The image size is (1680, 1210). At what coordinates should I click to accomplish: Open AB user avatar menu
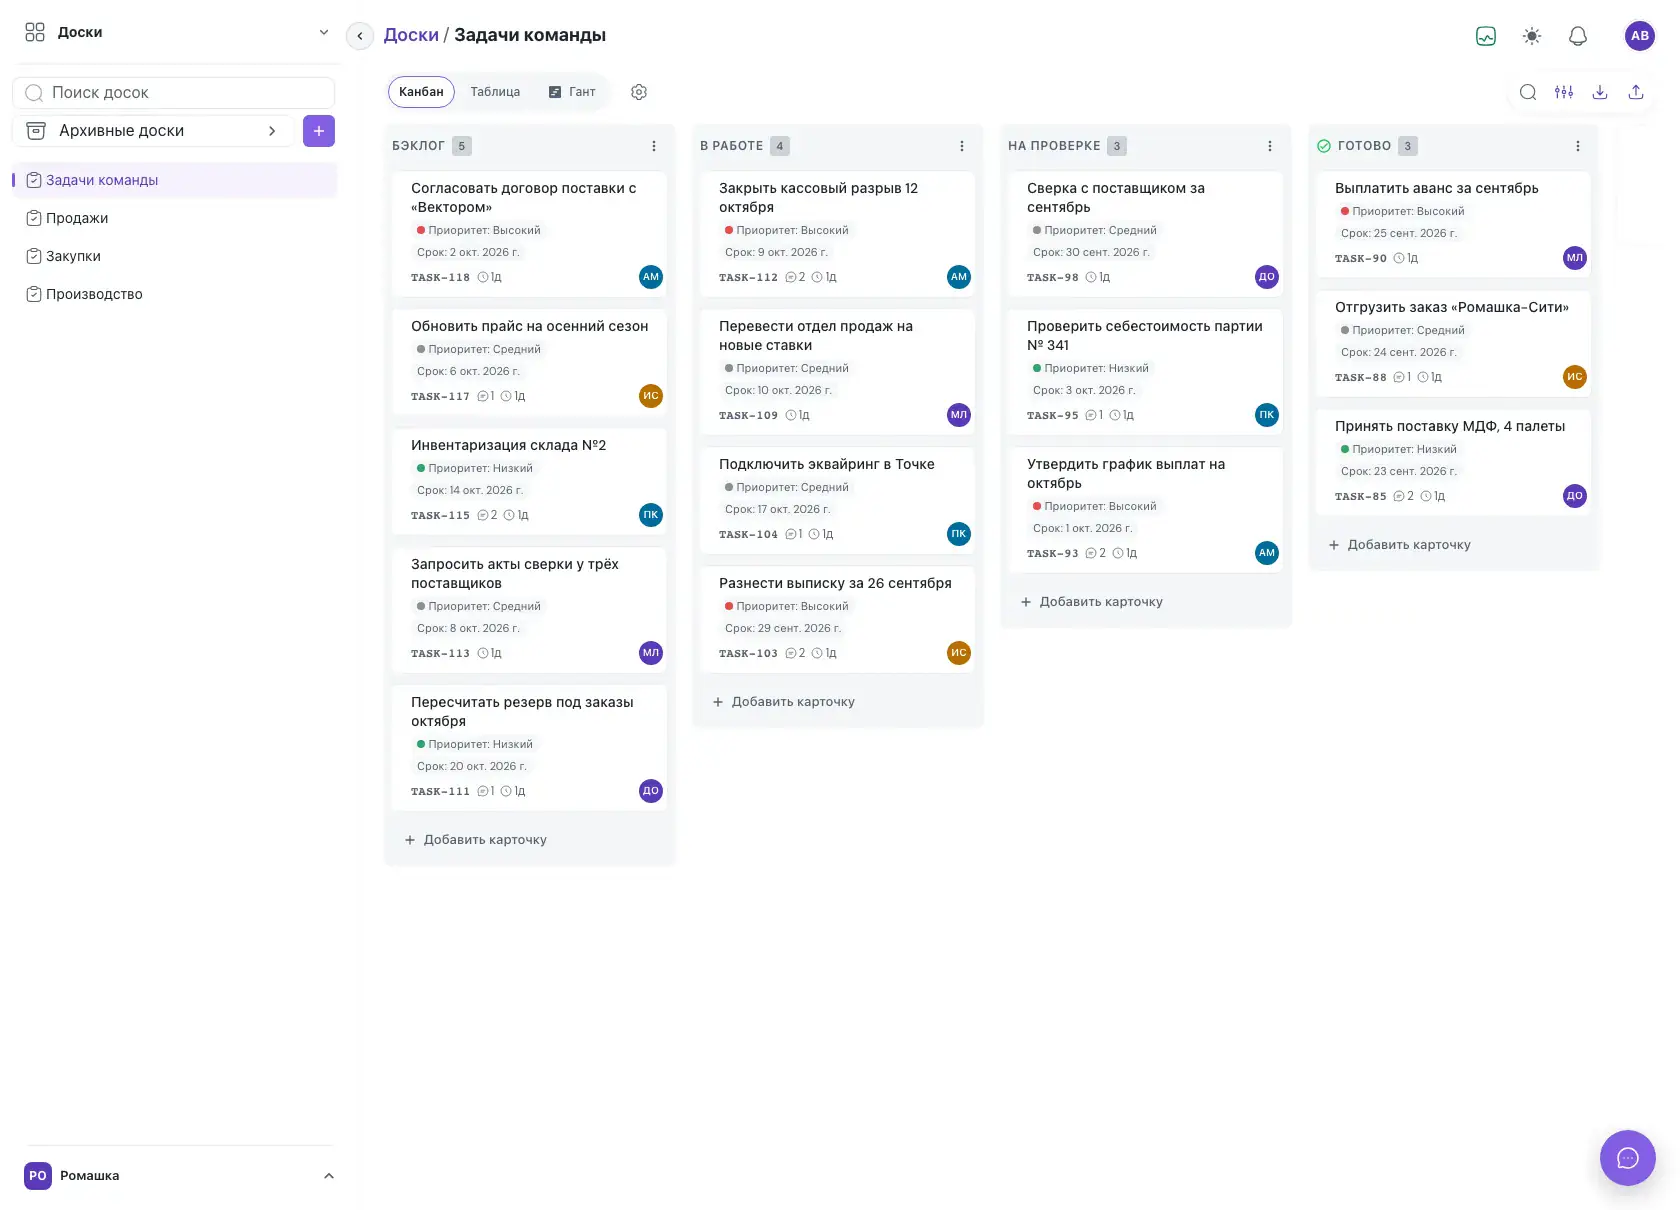pyautogui.click(x=1640, y=36)
